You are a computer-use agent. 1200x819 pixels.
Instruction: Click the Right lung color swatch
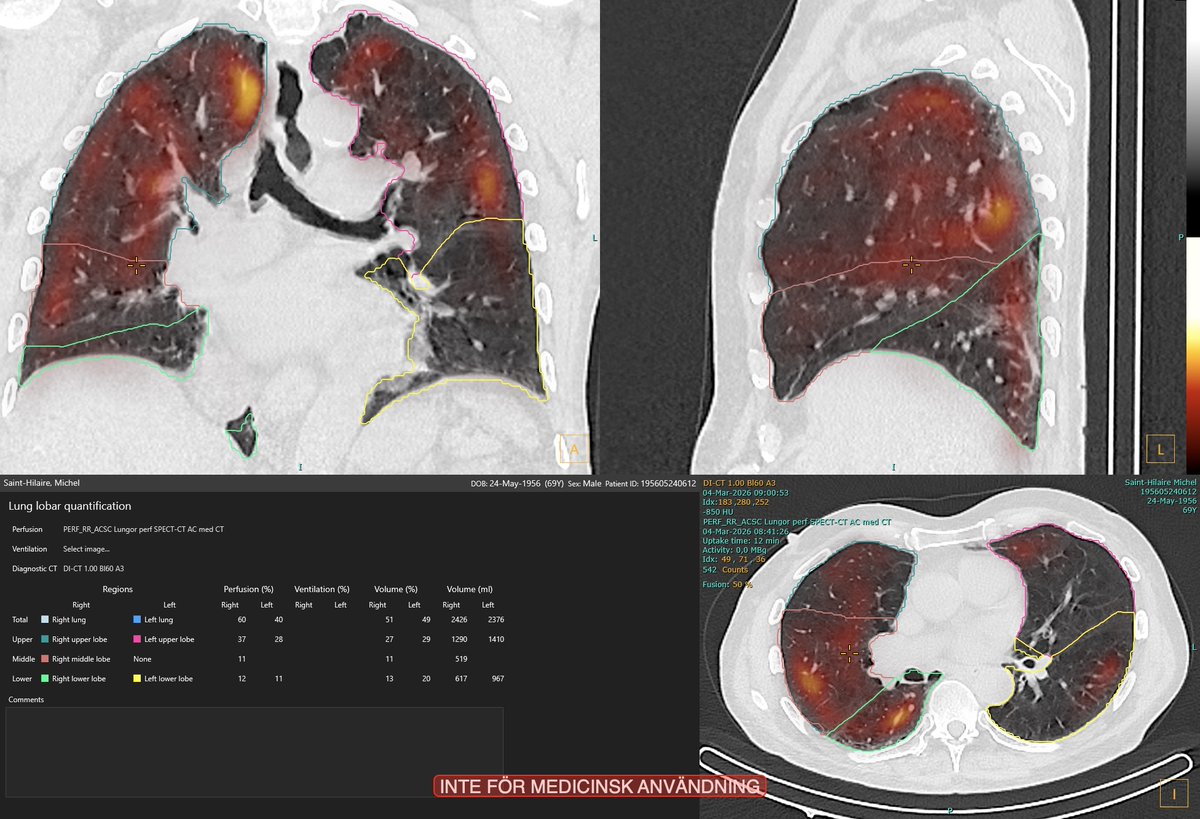[44, 620]
